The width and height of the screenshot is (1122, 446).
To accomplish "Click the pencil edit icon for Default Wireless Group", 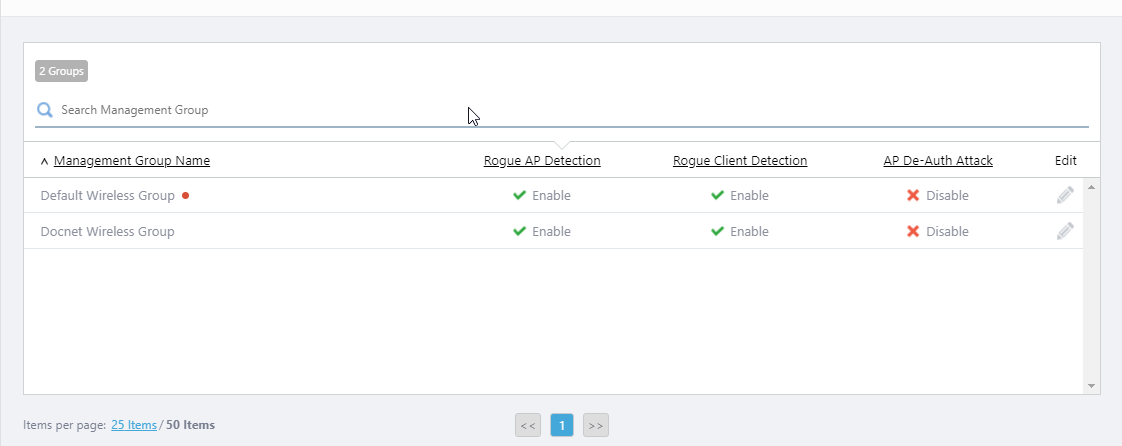I will [x=1065, y=195].
